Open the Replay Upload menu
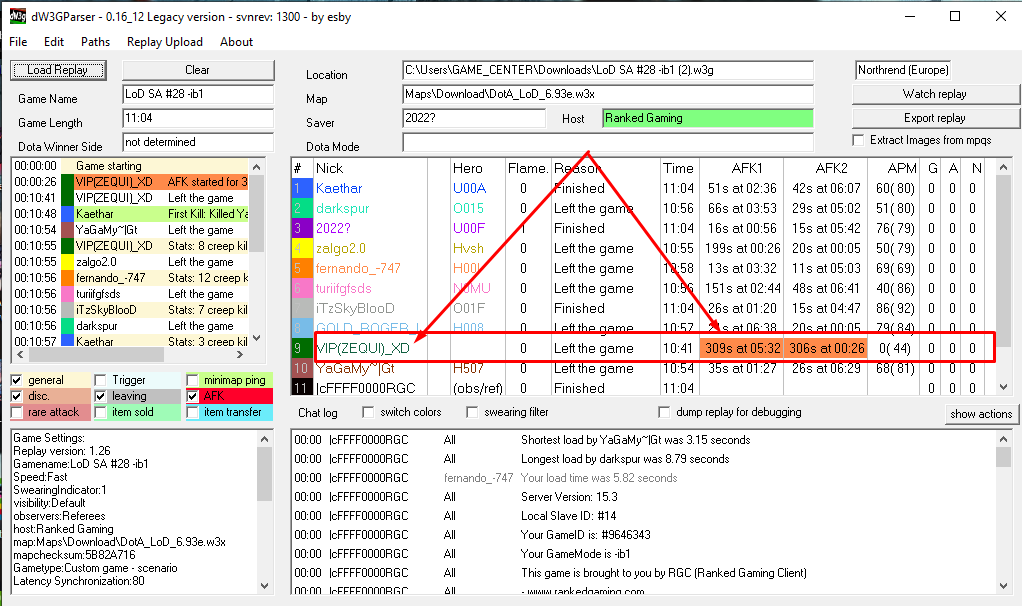The height and width of the screenshot is (606, 1022). [x=165, y=42]
